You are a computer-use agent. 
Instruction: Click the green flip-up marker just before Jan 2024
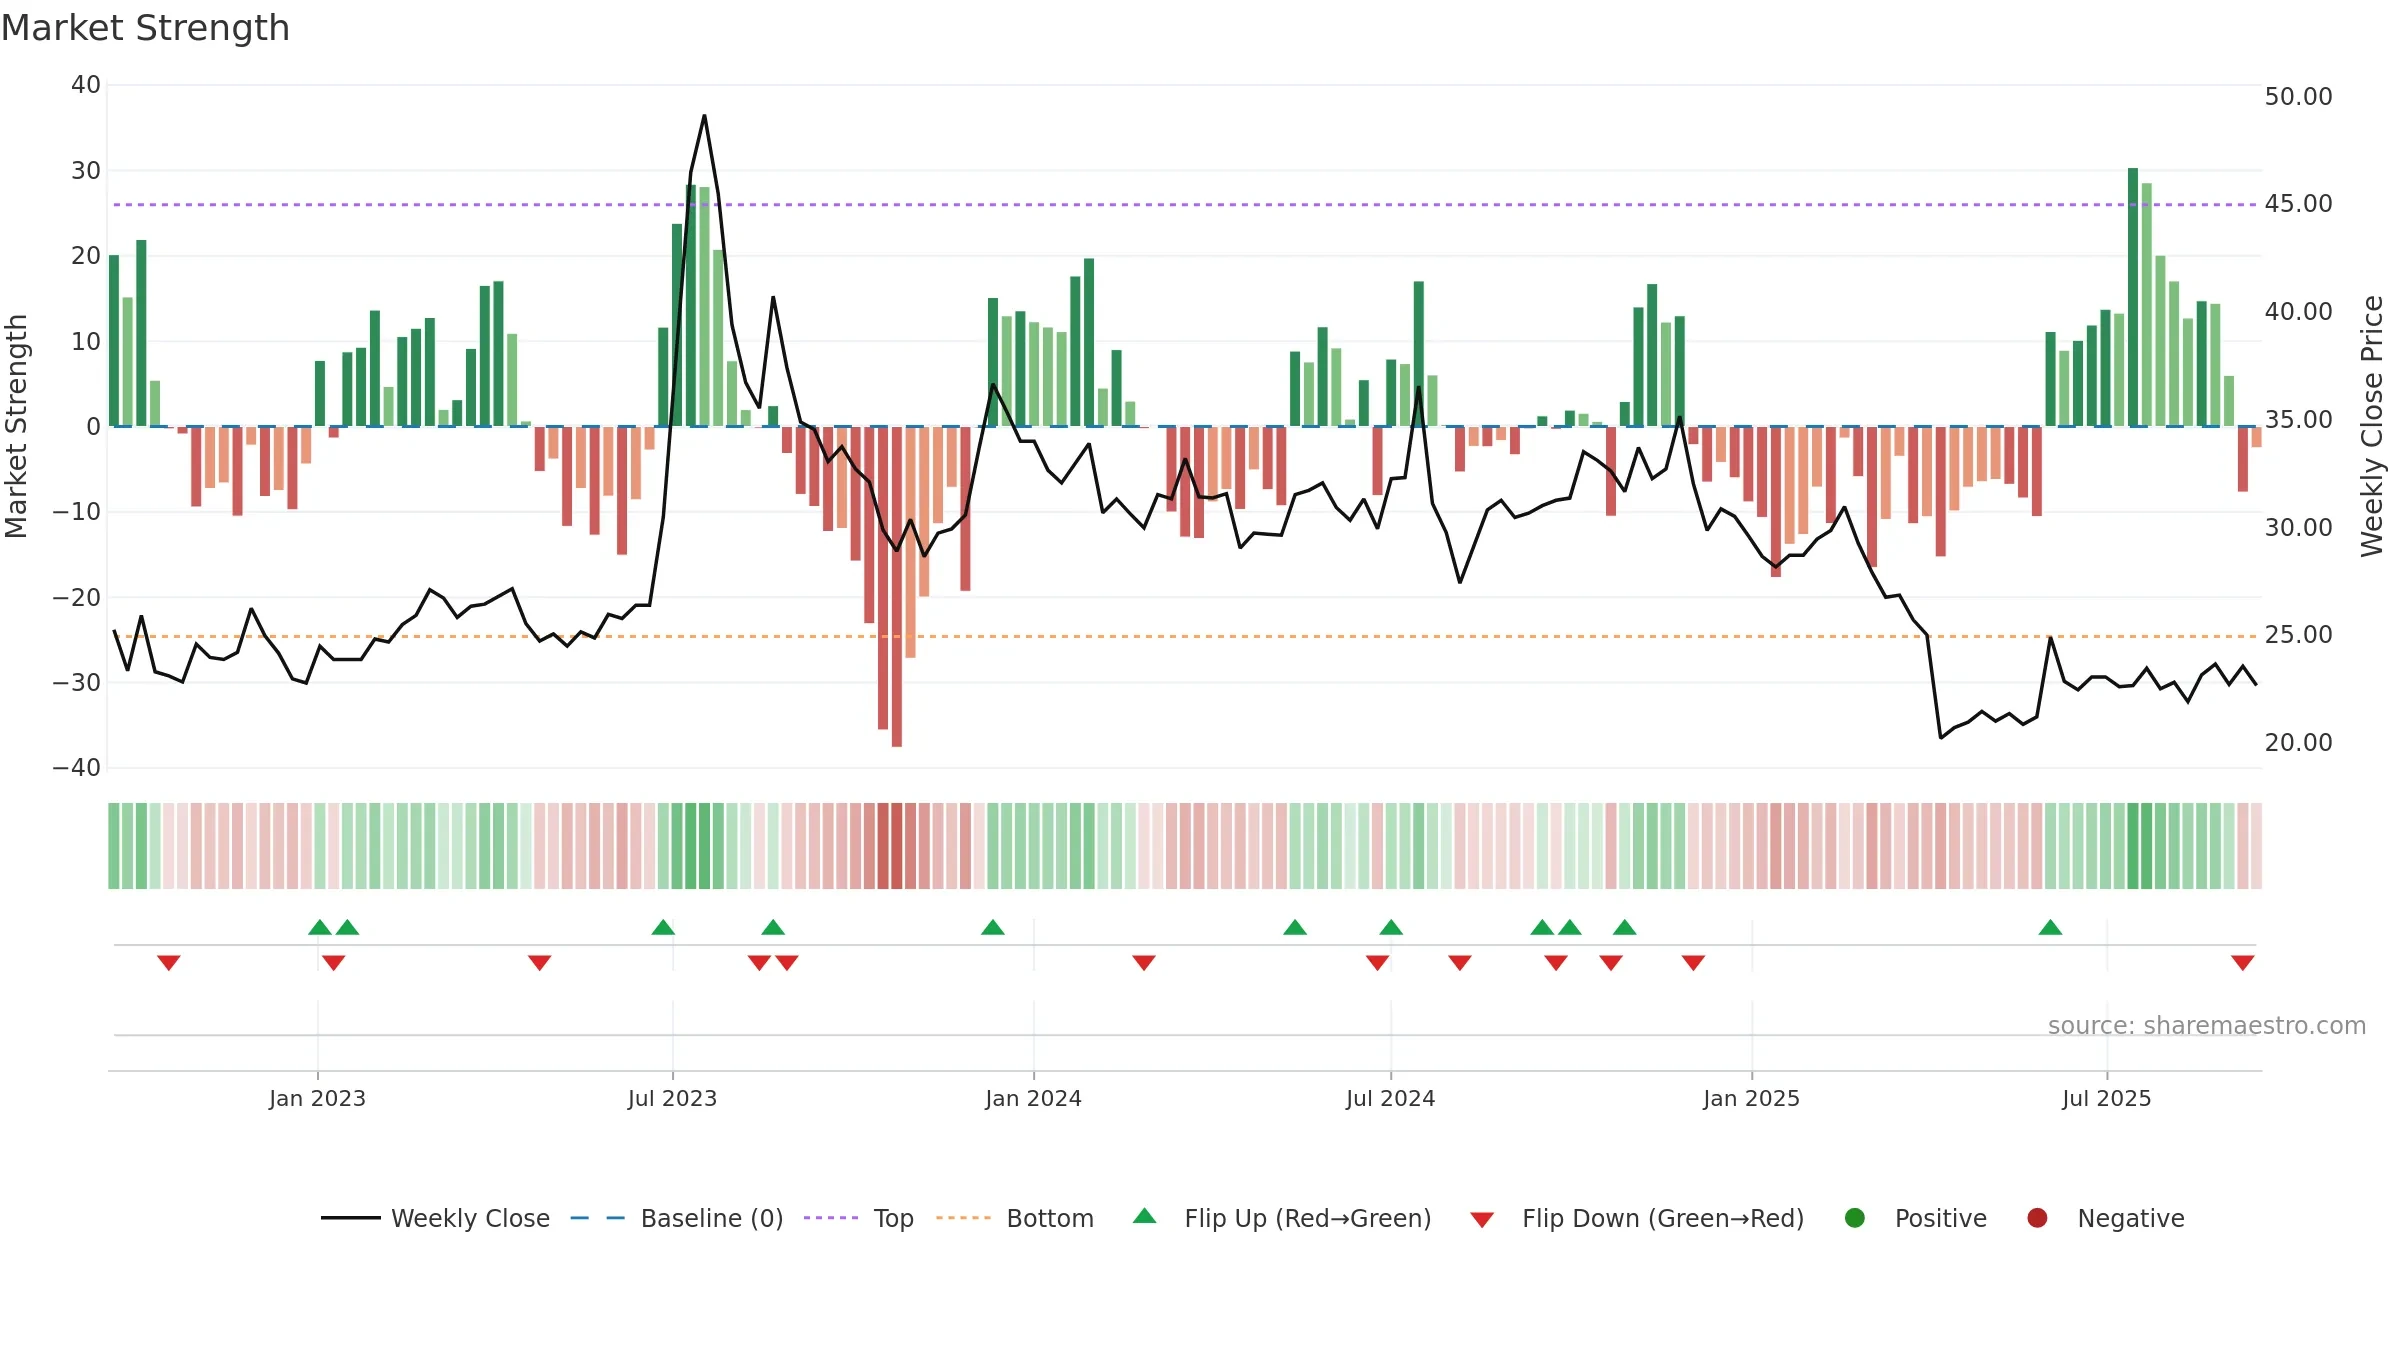coord(992,927)
